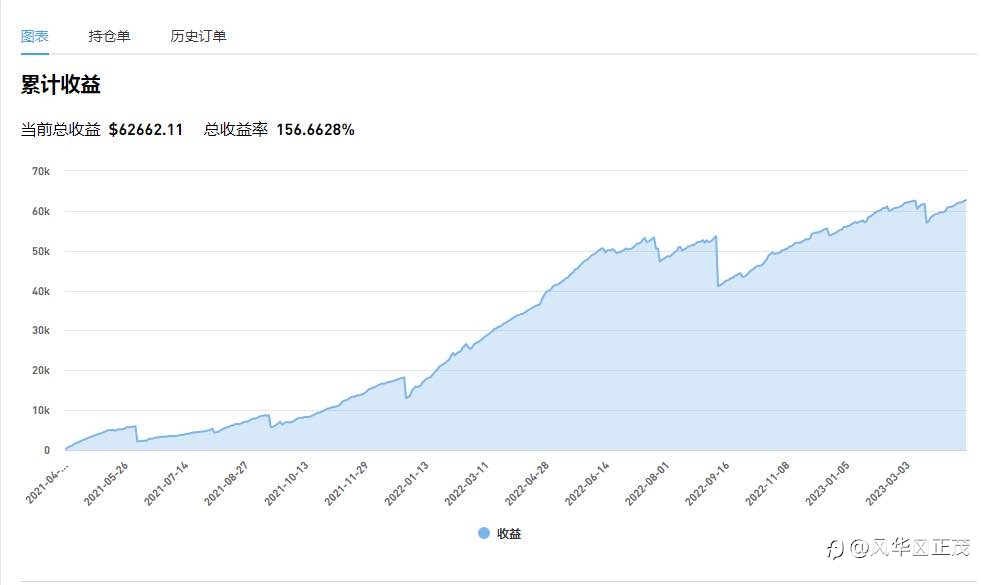
Task: Open the 历史订单 tab
Action: tap(198, 36)
